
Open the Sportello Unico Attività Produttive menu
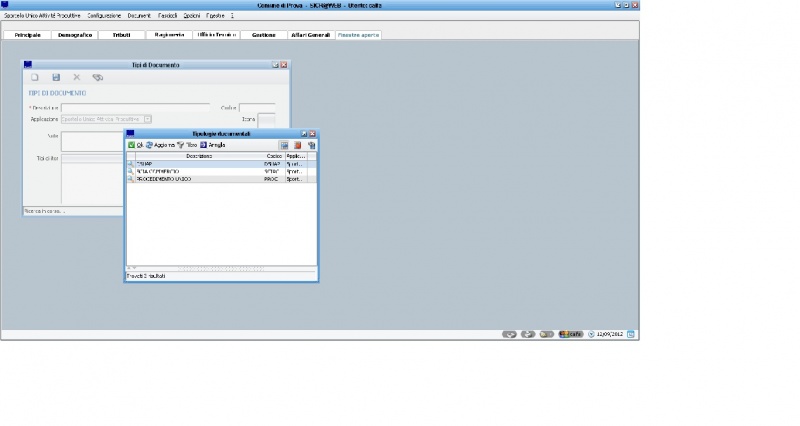tap(42, 16)
